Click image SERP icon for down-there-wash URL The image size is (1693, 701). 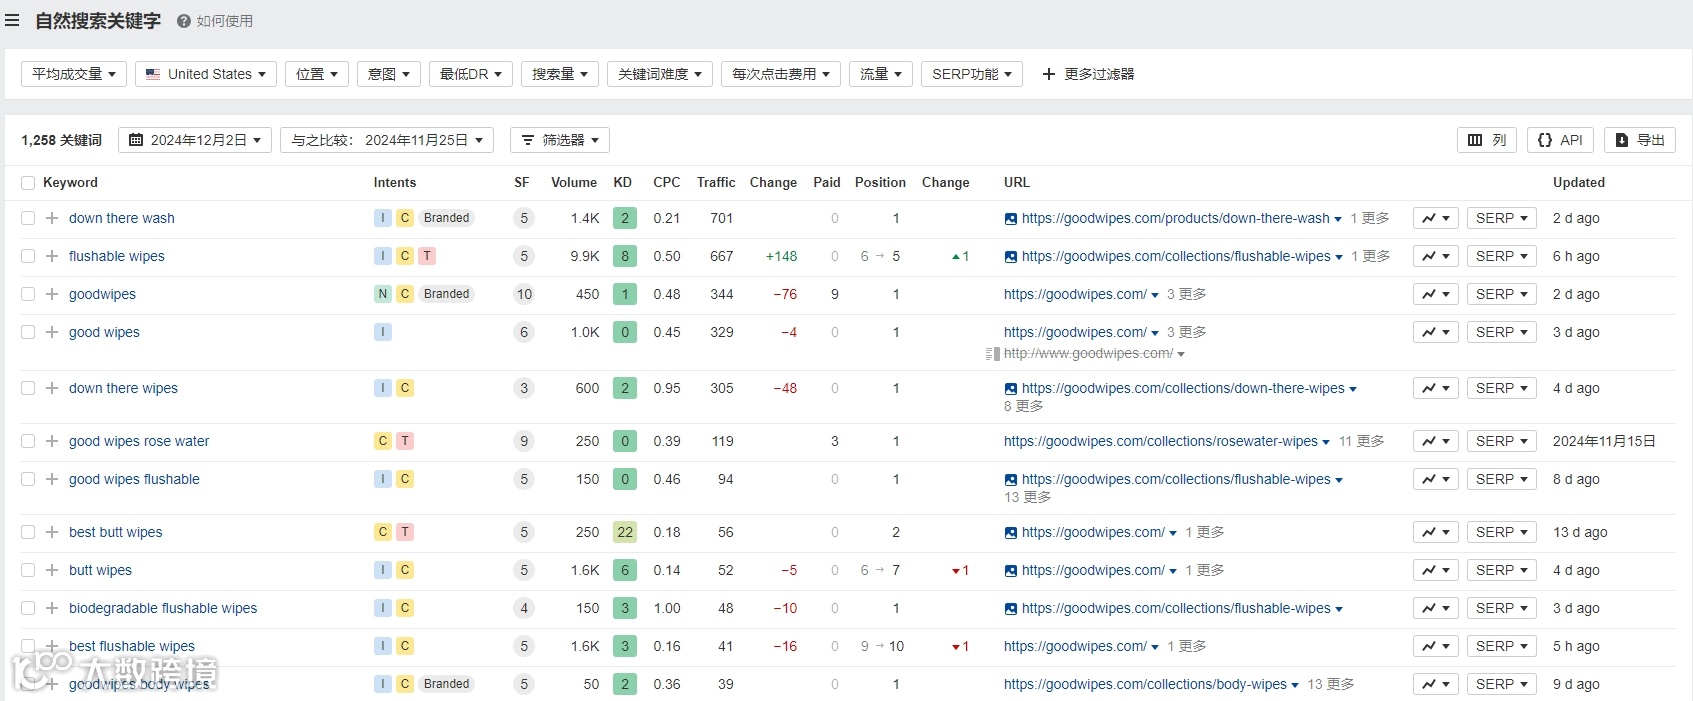click(1011, 219)
